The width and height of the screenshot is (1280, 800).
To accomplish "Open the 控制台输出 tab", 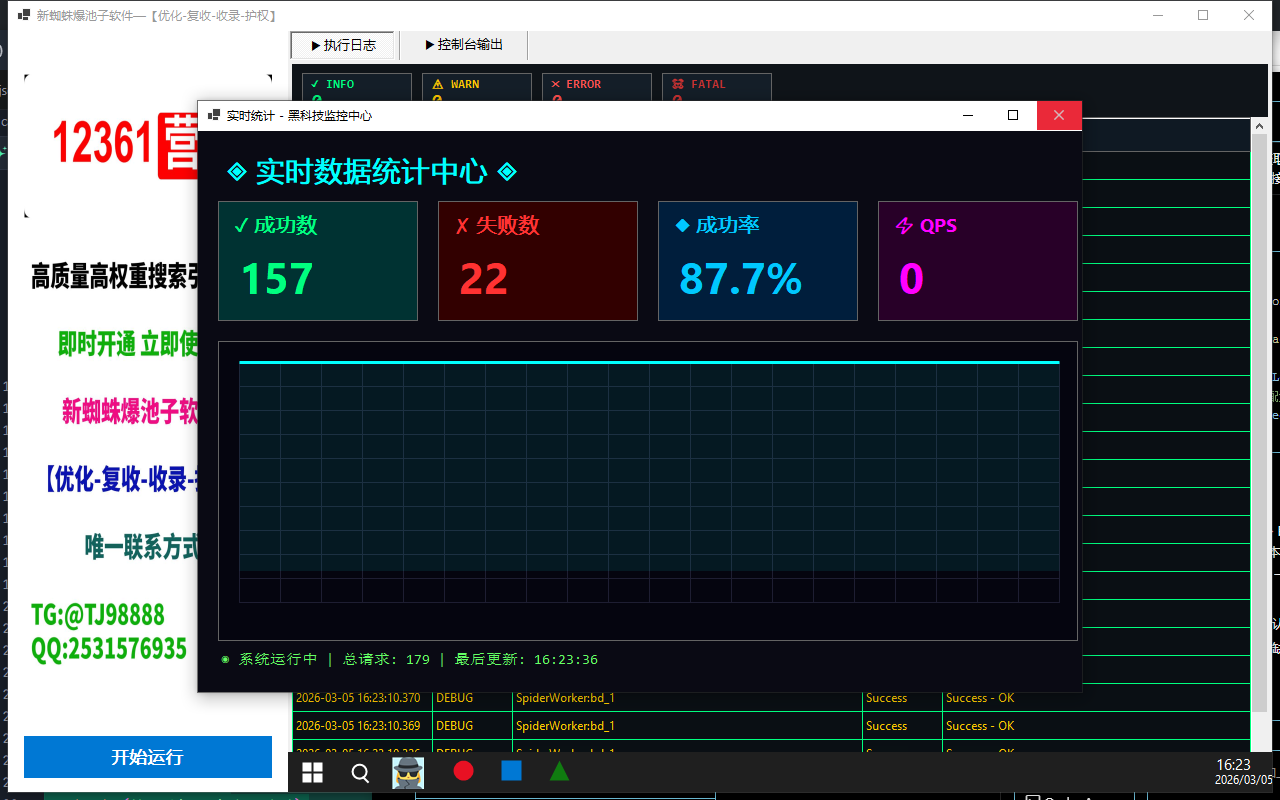I will pos(463,45).
